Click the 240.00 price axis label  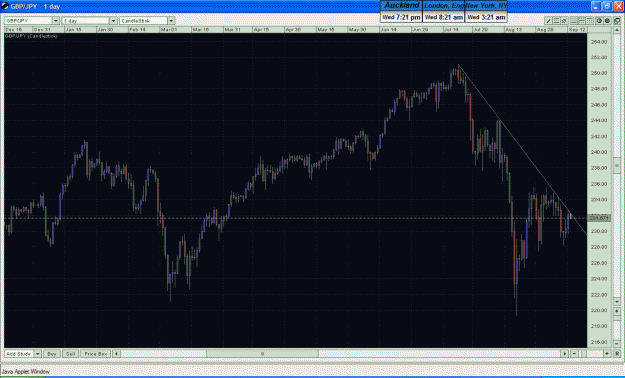599,152
